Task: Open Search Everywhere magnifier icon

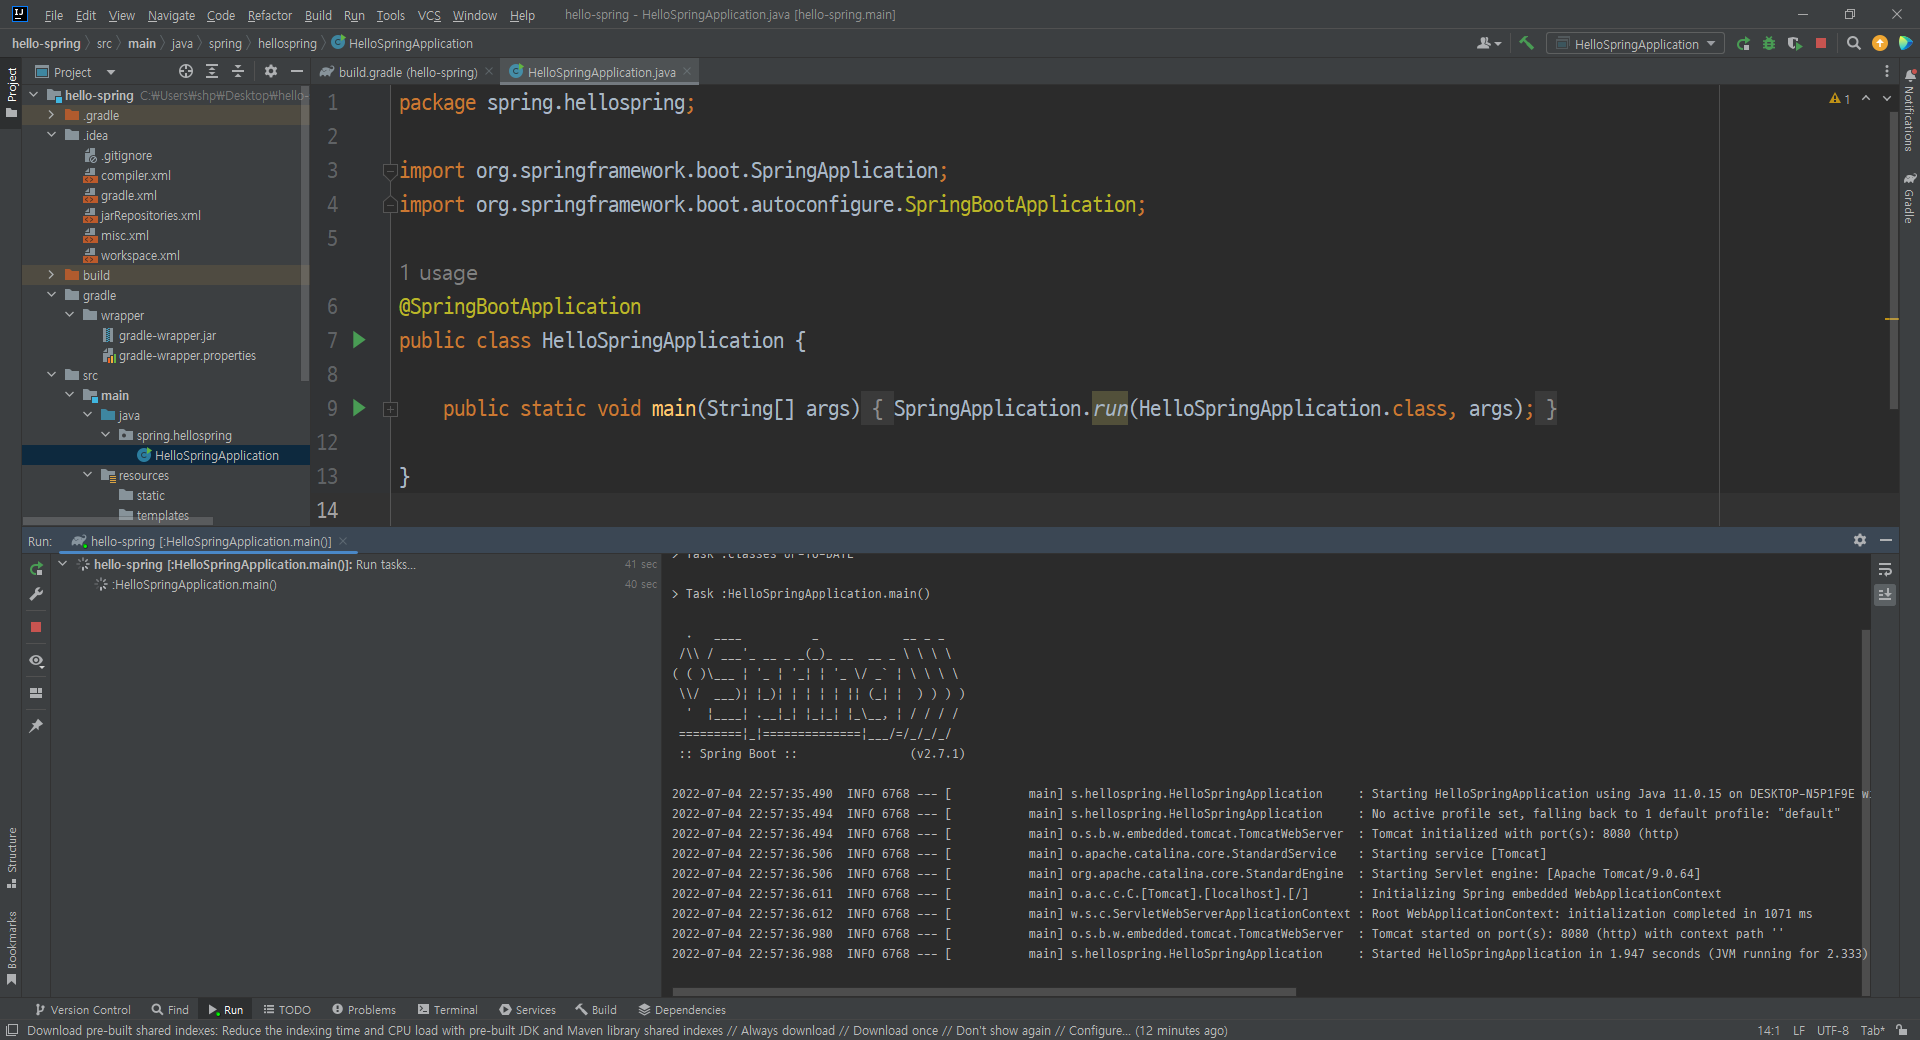Action: click(1853, 43)
